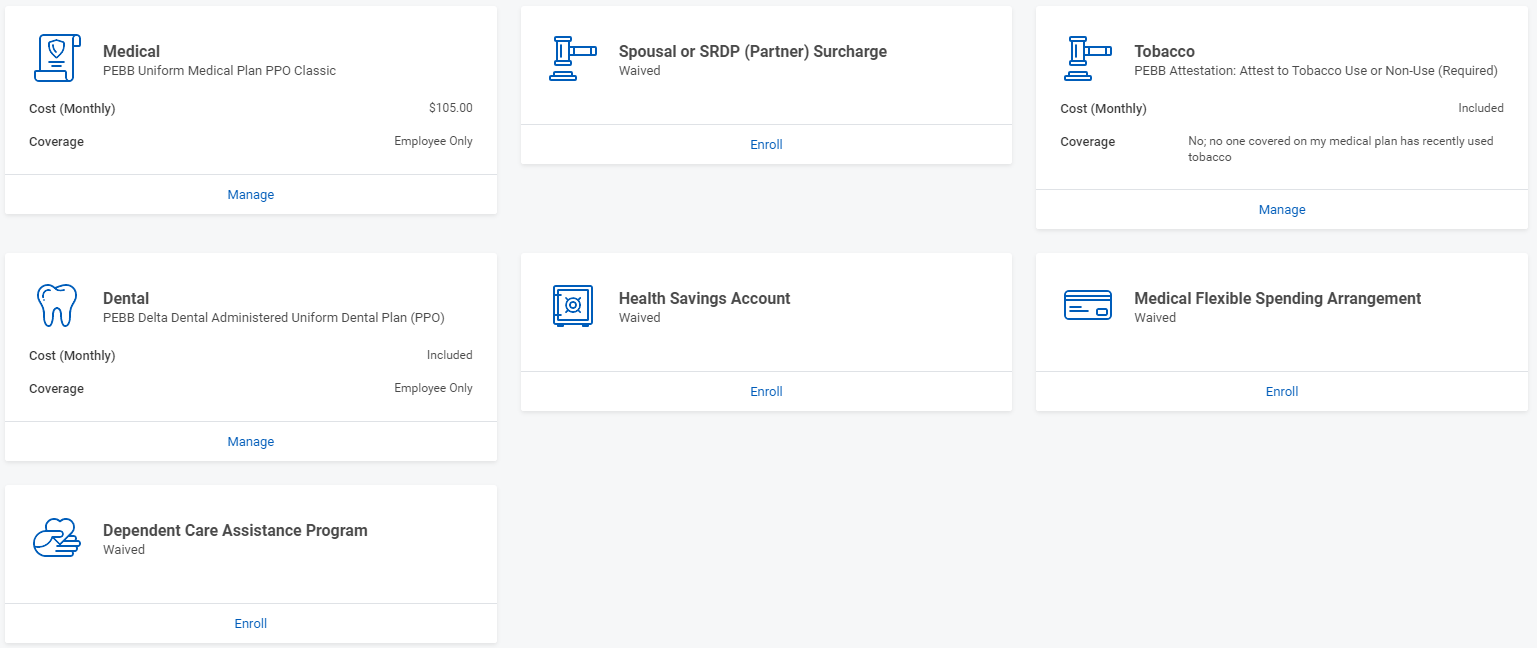Select the Medical card title

(131, 51)
